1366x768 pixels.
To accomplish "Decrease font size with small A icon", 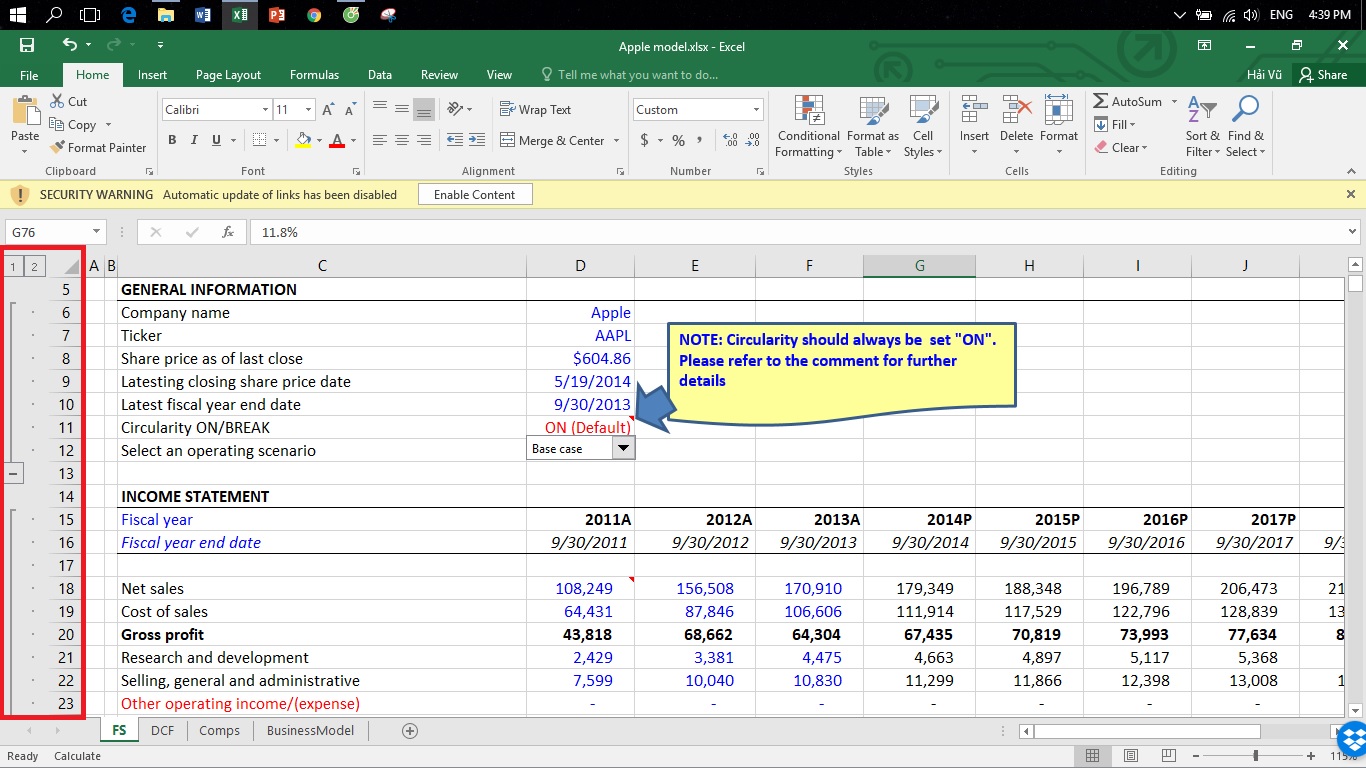I will click(x=351, y=110).
